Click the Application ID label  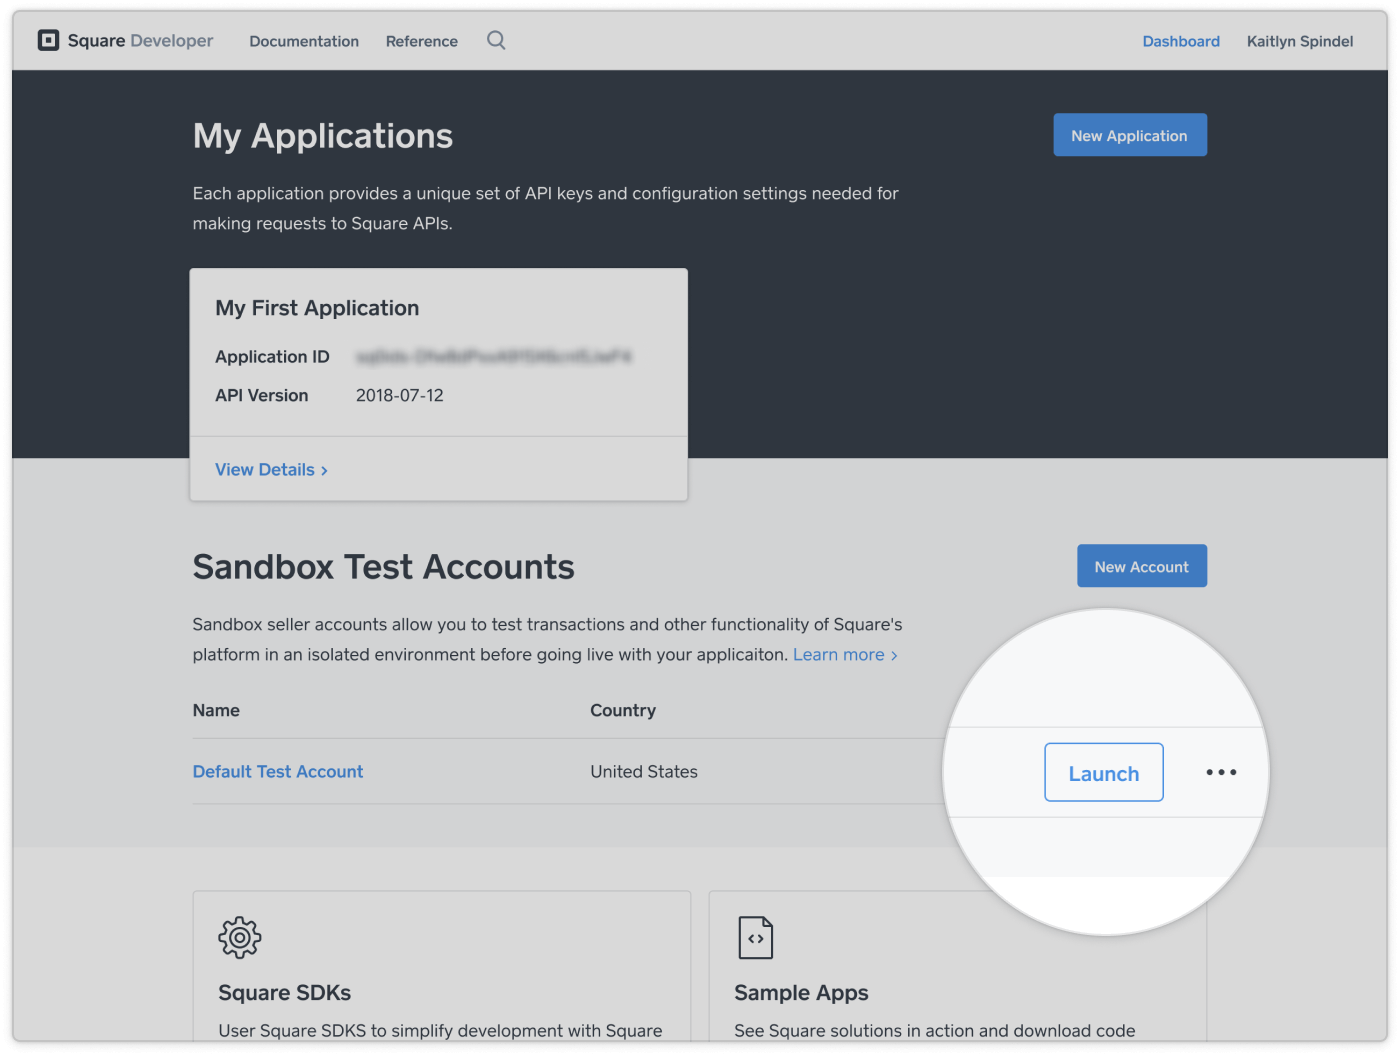pos(272,357)
